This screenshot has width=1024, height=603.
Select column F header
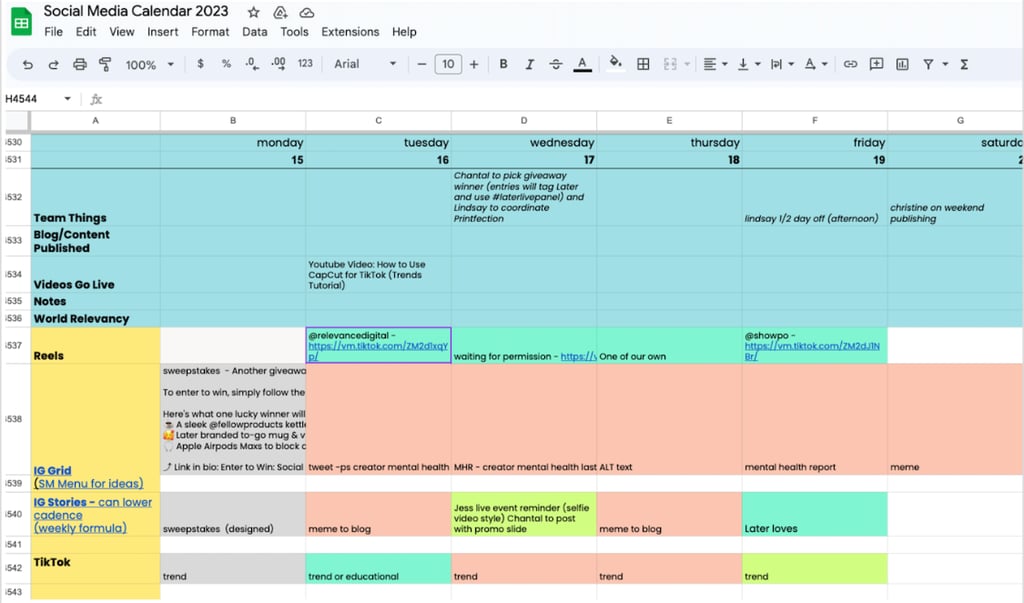pyautogui.click(x=814, y=120)
